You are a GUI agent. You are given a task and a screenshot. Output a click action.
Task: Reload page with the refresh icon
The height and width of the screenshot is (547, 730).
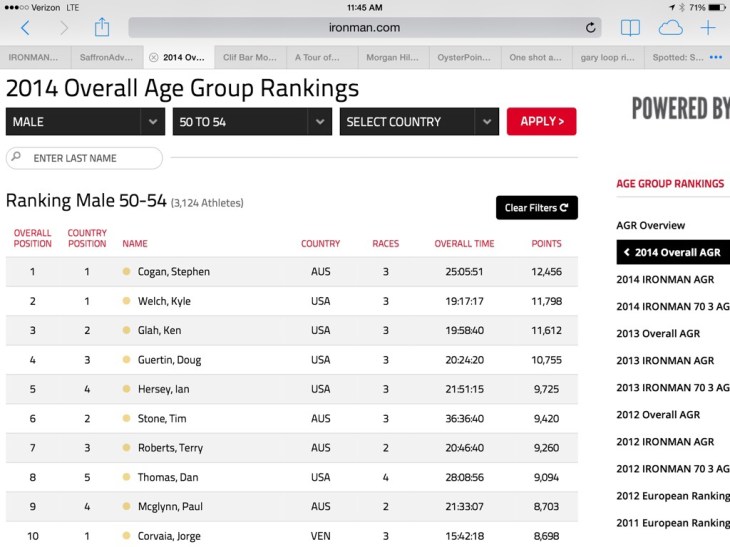(591, 28)
